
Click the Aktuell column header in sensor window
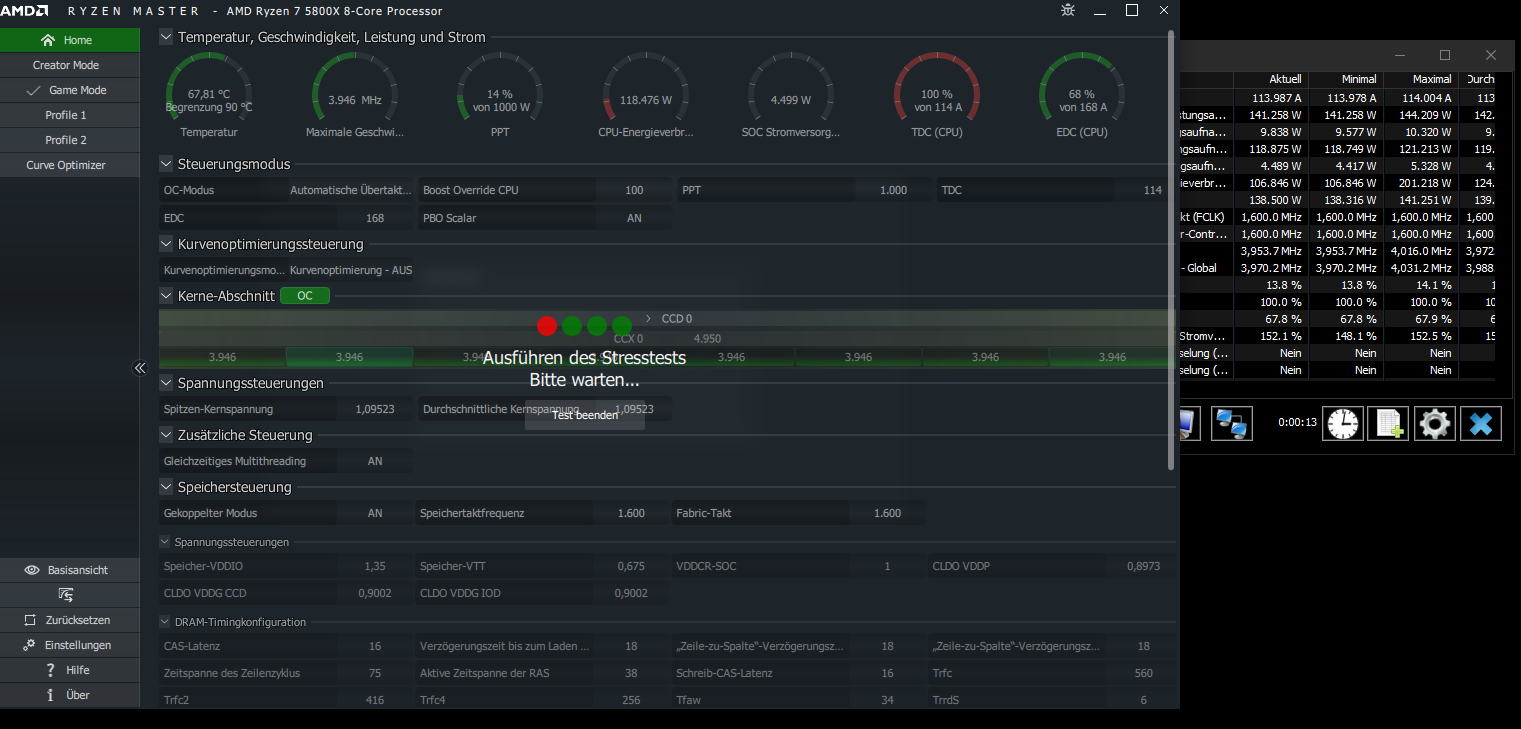[1271, 79]
